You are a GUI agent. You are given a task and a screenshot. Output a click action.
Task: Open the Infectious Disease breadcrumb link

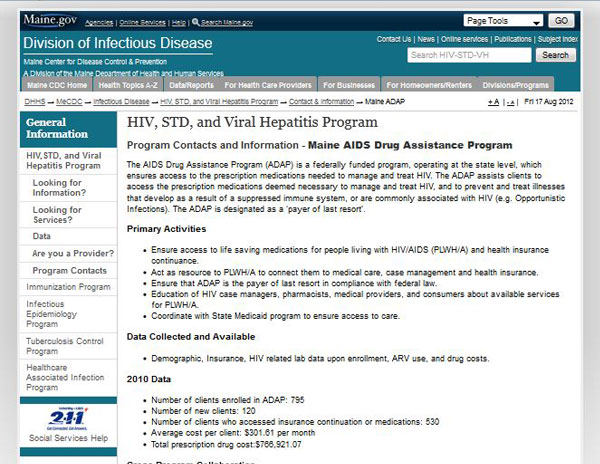[121, 102]
